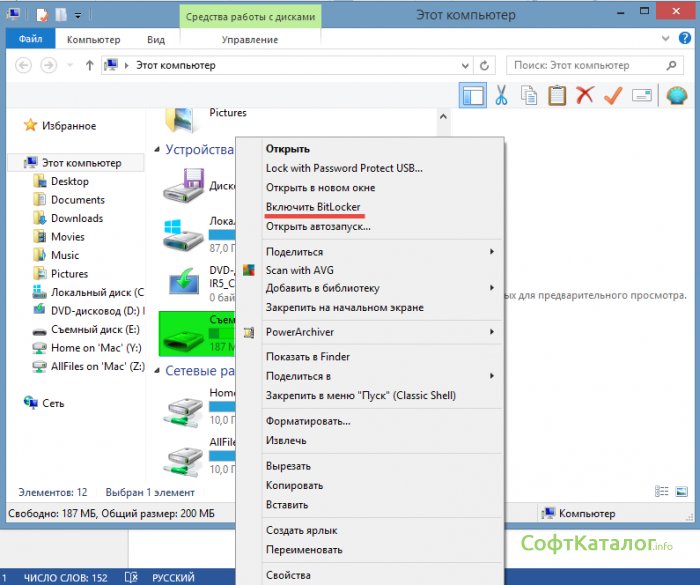Open the 'Вид' ribbon tab
700x585 pixels.
click(x=156, y=40)
